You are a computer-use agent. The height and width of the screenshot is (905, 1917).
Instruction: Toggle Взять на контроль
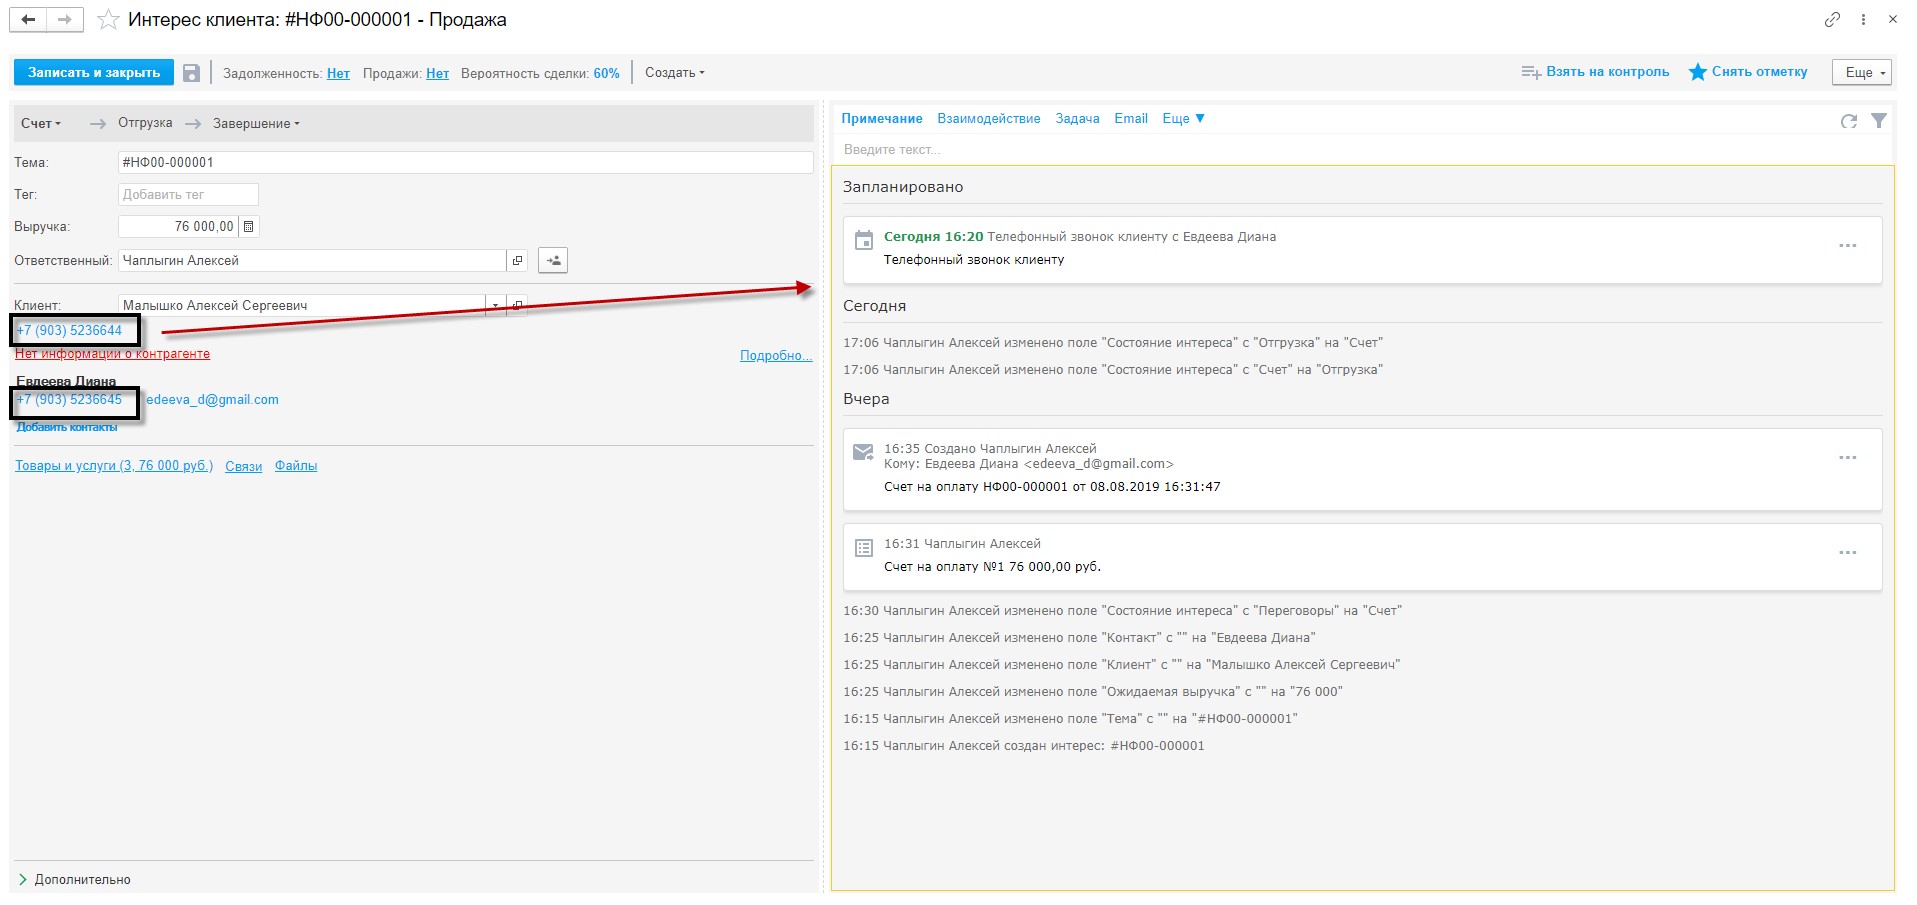(x=1595, y=72)
